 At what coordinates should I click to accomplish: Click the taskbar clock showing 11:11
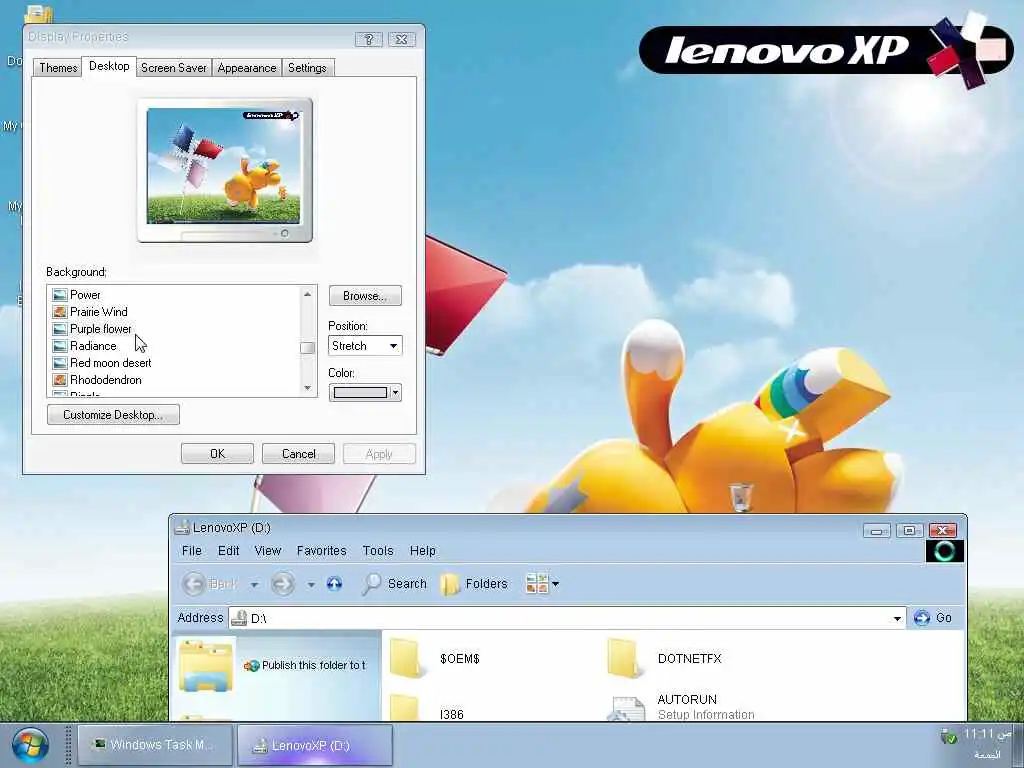pos(987,734)
